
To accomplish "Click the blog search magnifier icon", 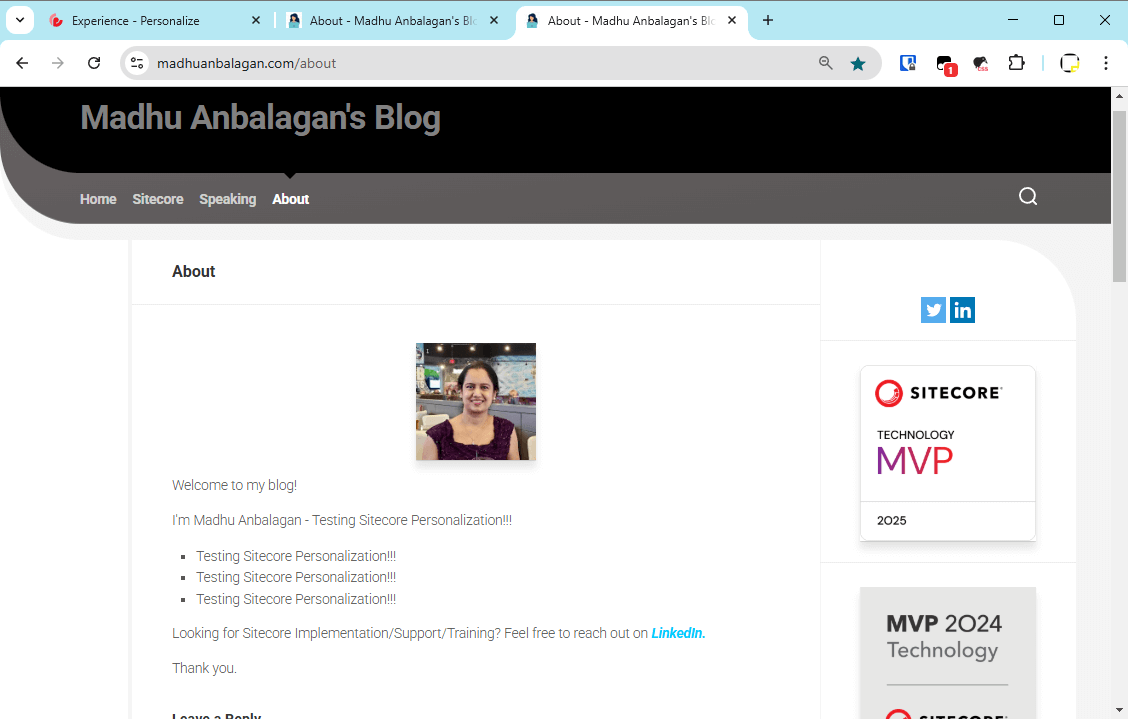I will [x=1027, y=196].
